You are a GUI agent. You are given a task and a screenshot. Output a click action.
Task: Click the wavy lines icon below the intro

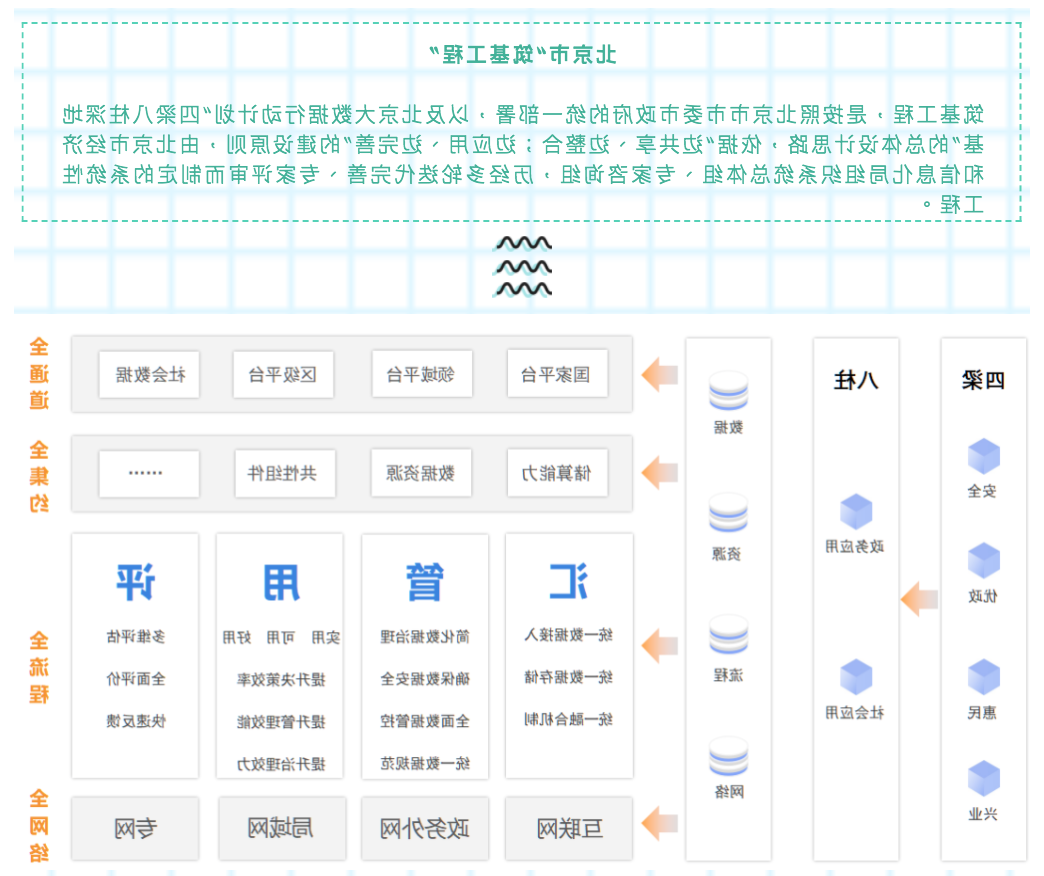(523, 266)
